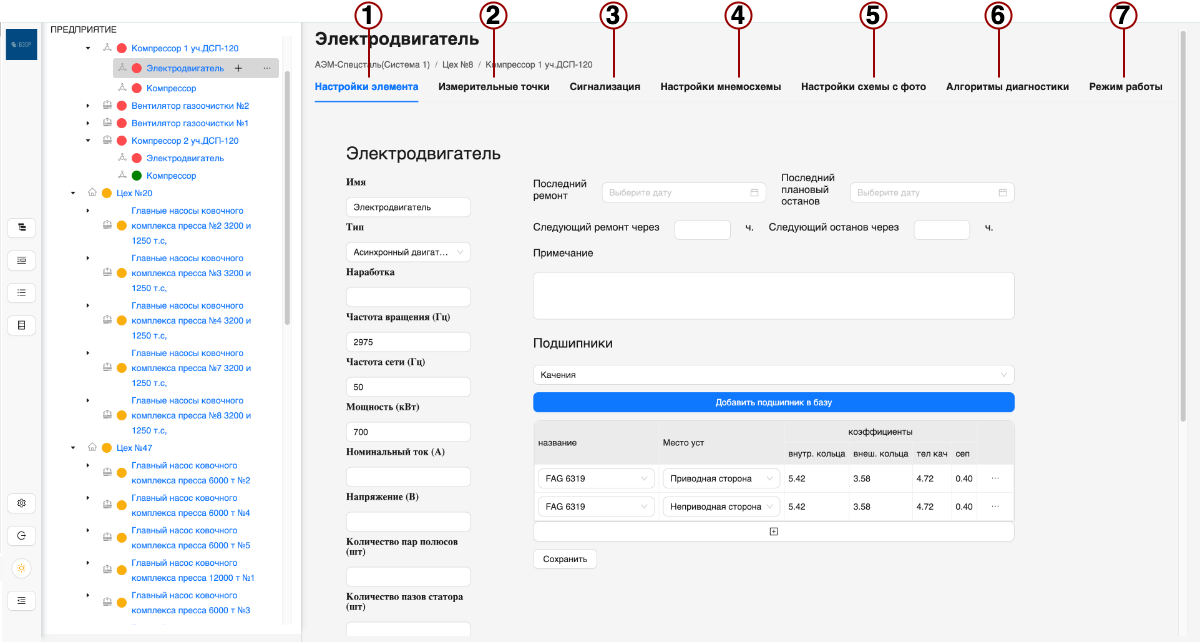Image resolution: width=1200 pixels, height=643 pixels.
Task: Click the Примечание text area
Action: [773, 296]
